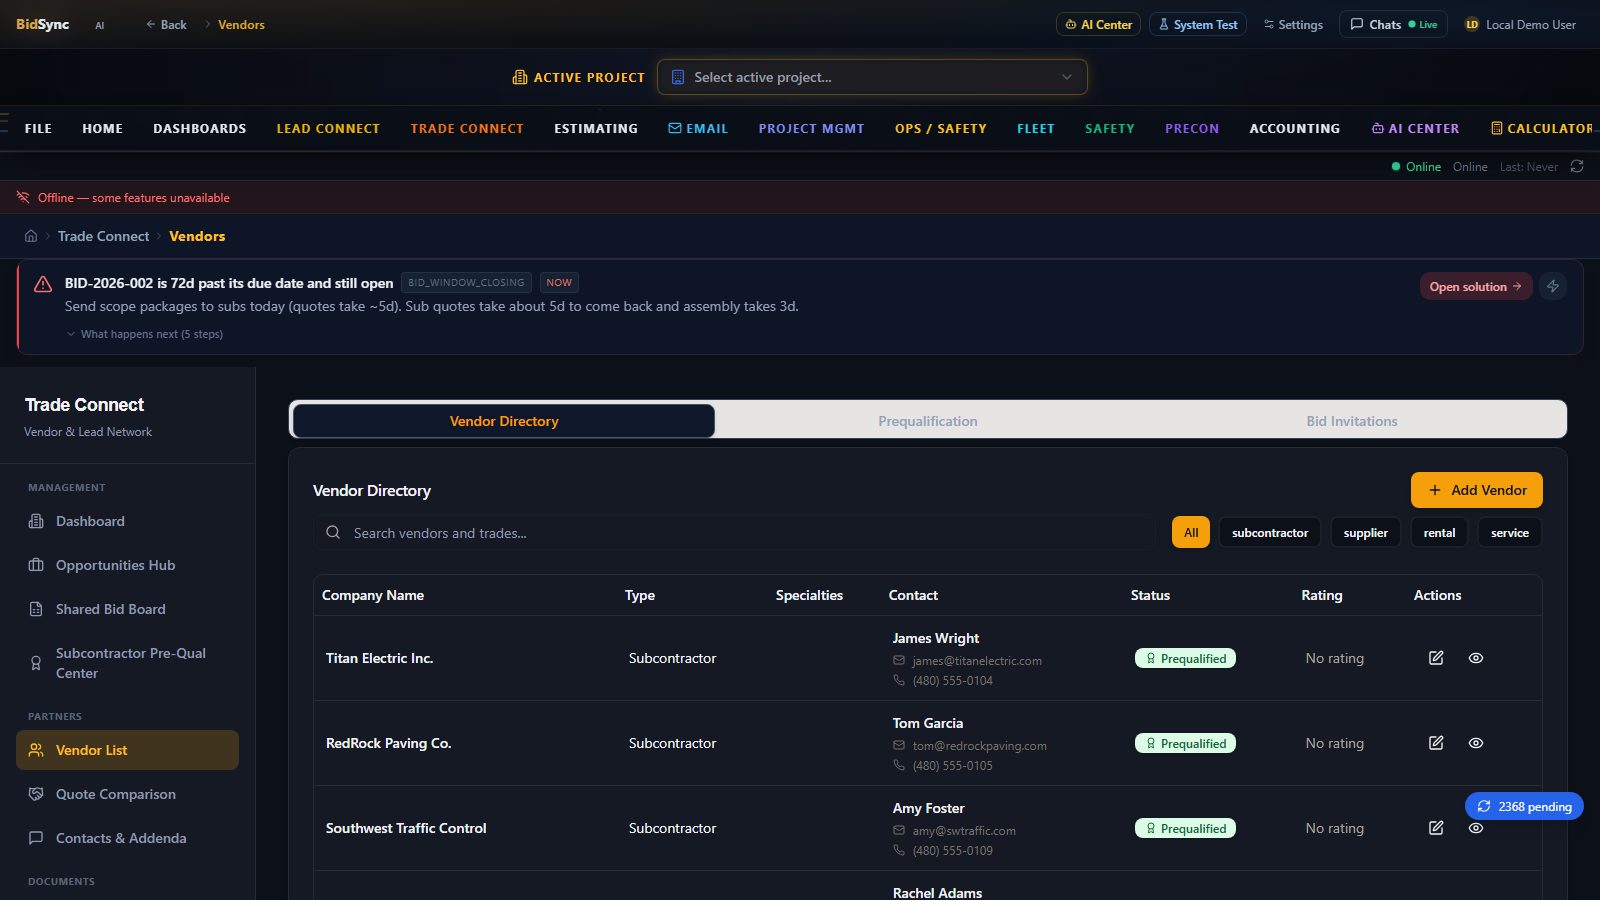Image resolution: width=1600 pixels, height=900 pixels.
Task: Click the Add Vendor button
Action: (x=1477, y=490)
